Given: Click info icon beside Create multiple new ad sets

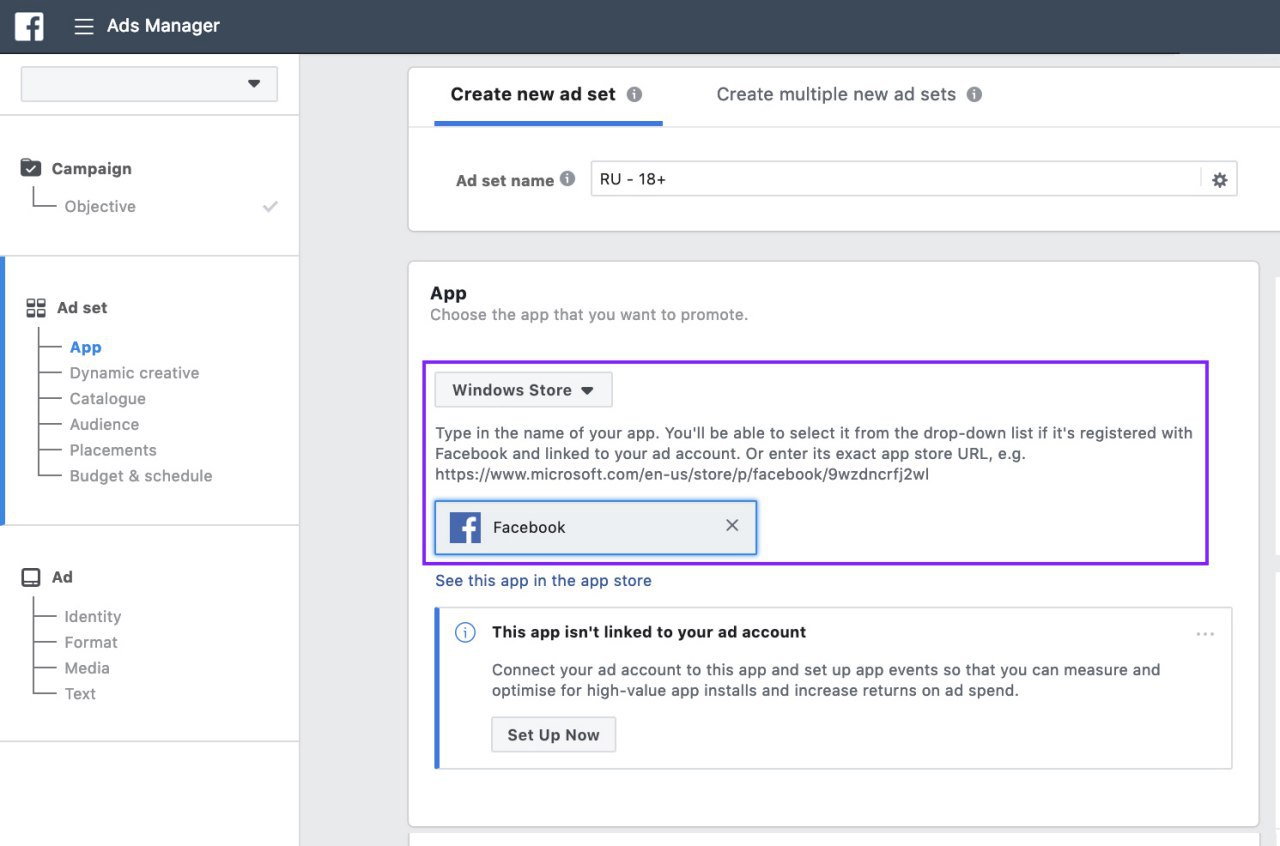Looking at the screenshot, I should (x=974, y=94).
